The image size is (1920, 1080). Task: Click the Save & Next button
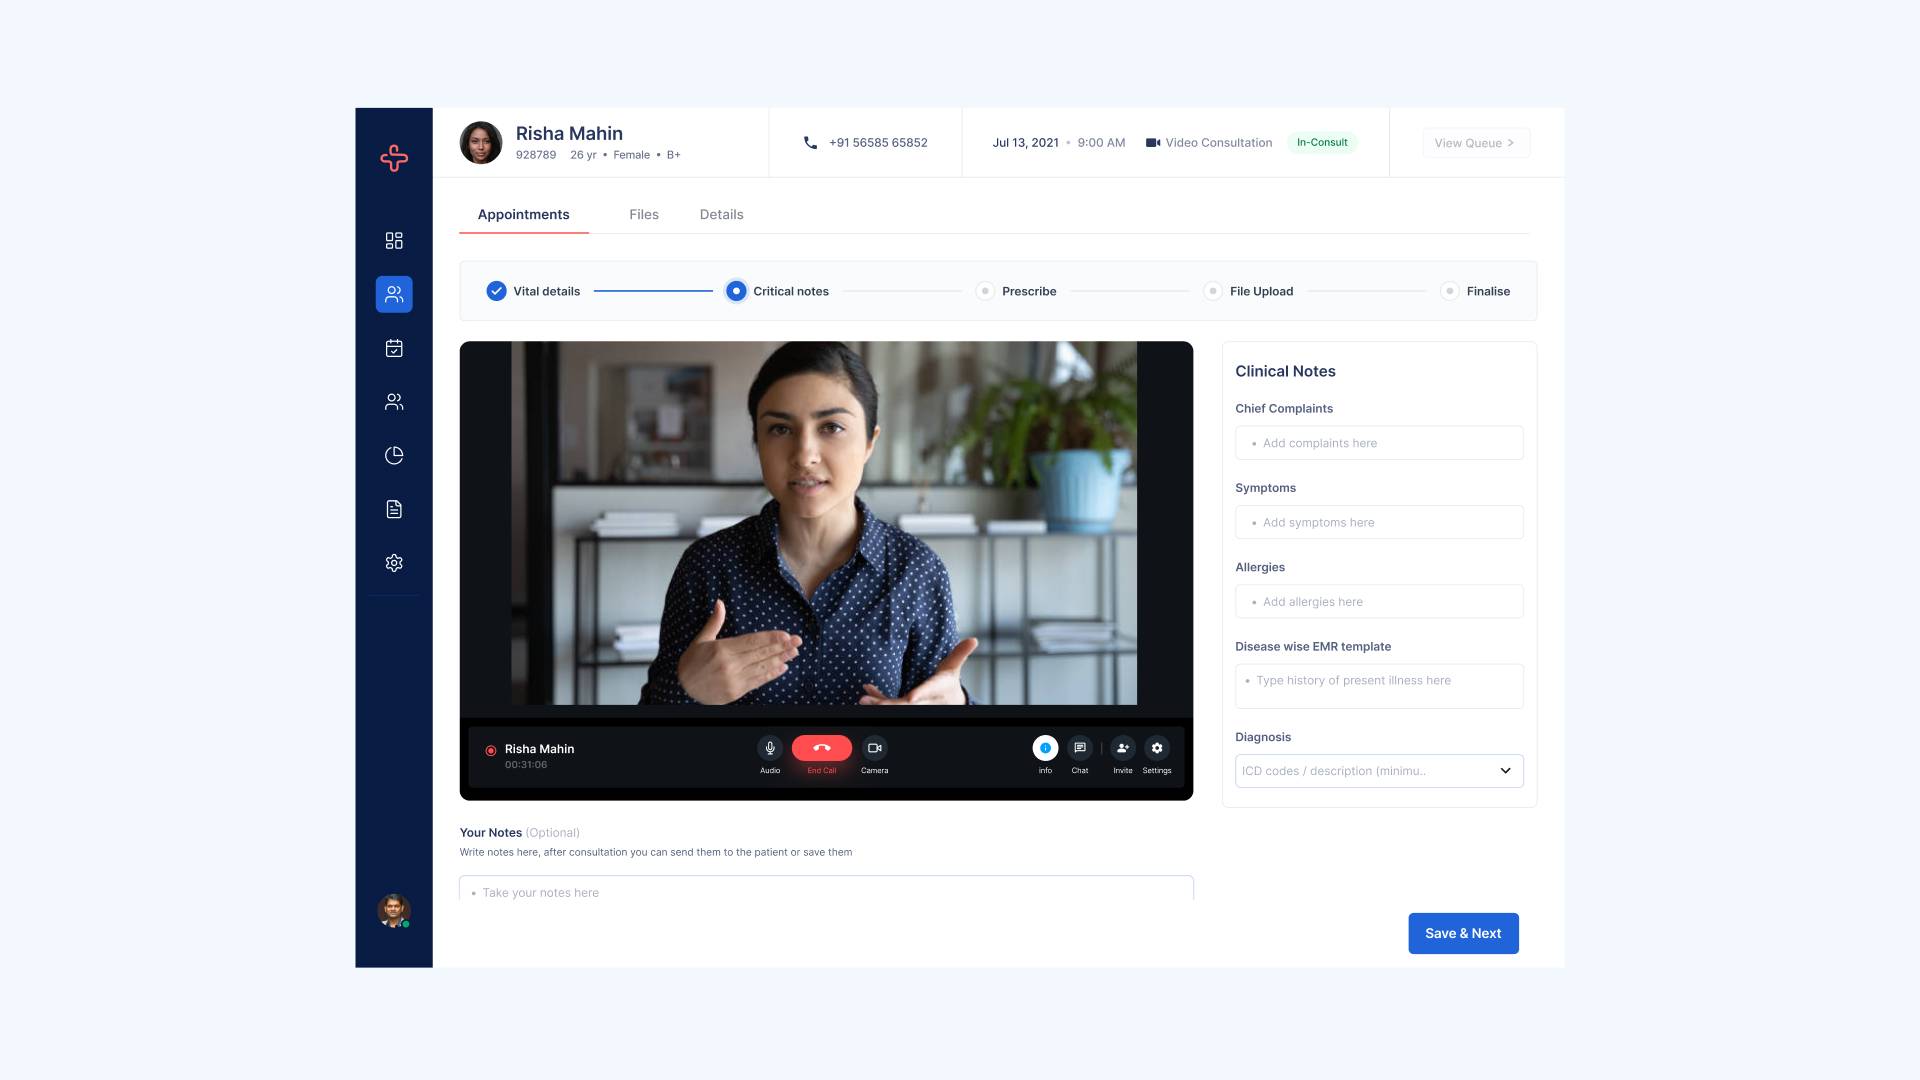click(1463, 933)
